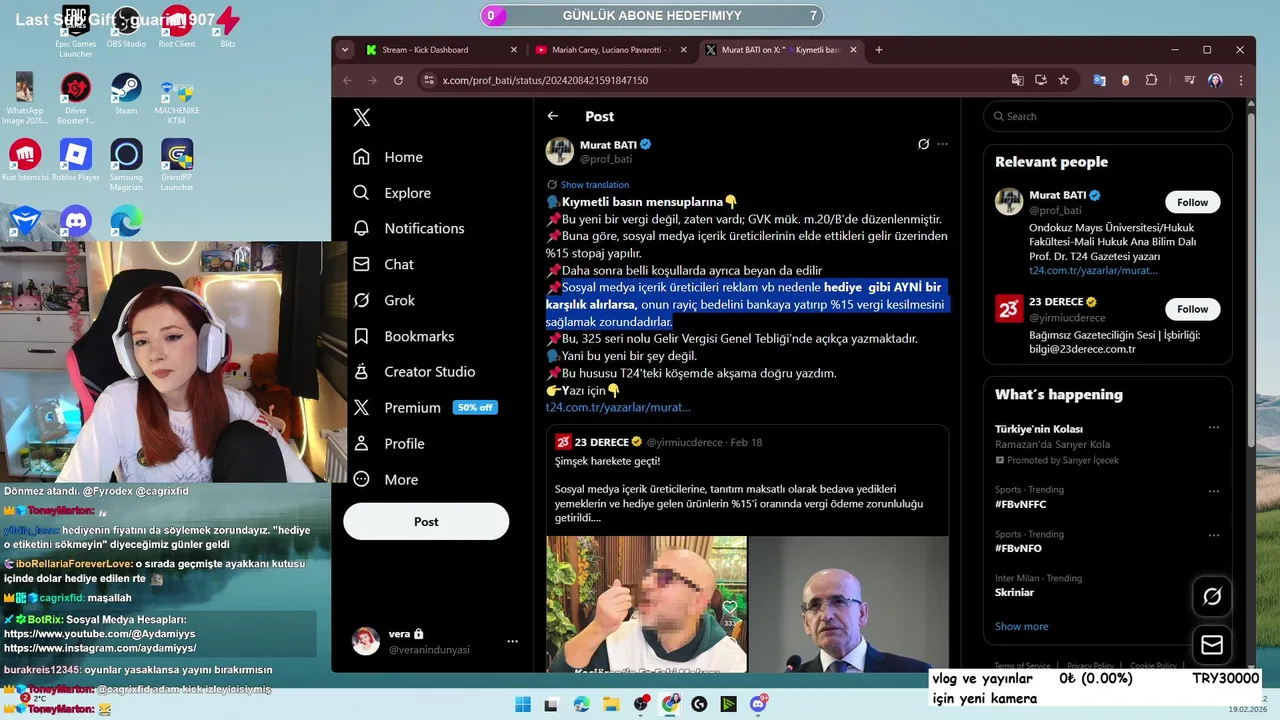The image size is (1280, 720).
Task: Bookmark this page with star icon
Action: 1064,80
